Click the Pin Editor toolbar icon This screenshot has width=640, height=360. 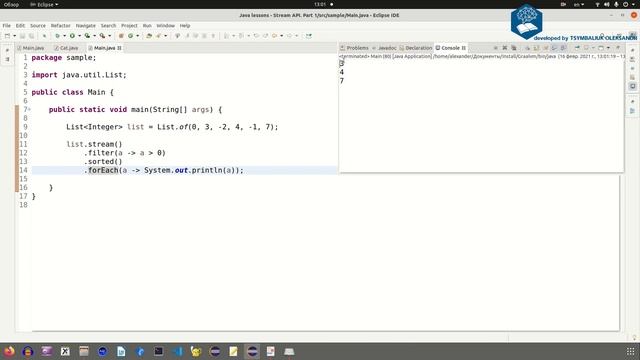click(309, 36)
